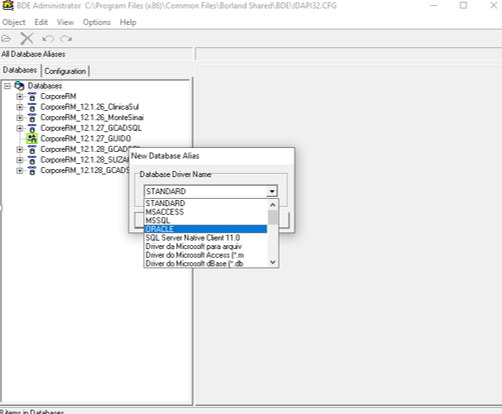Click the driver list scroll up arrow
The image size is (502, 414).
[x=273, y=205]
